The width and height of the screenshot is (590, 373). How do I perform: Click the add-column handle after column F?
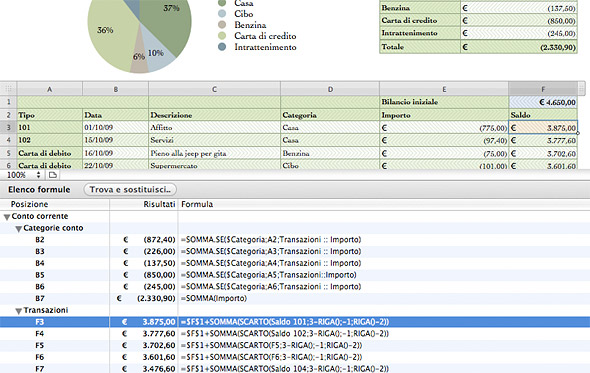582,89
